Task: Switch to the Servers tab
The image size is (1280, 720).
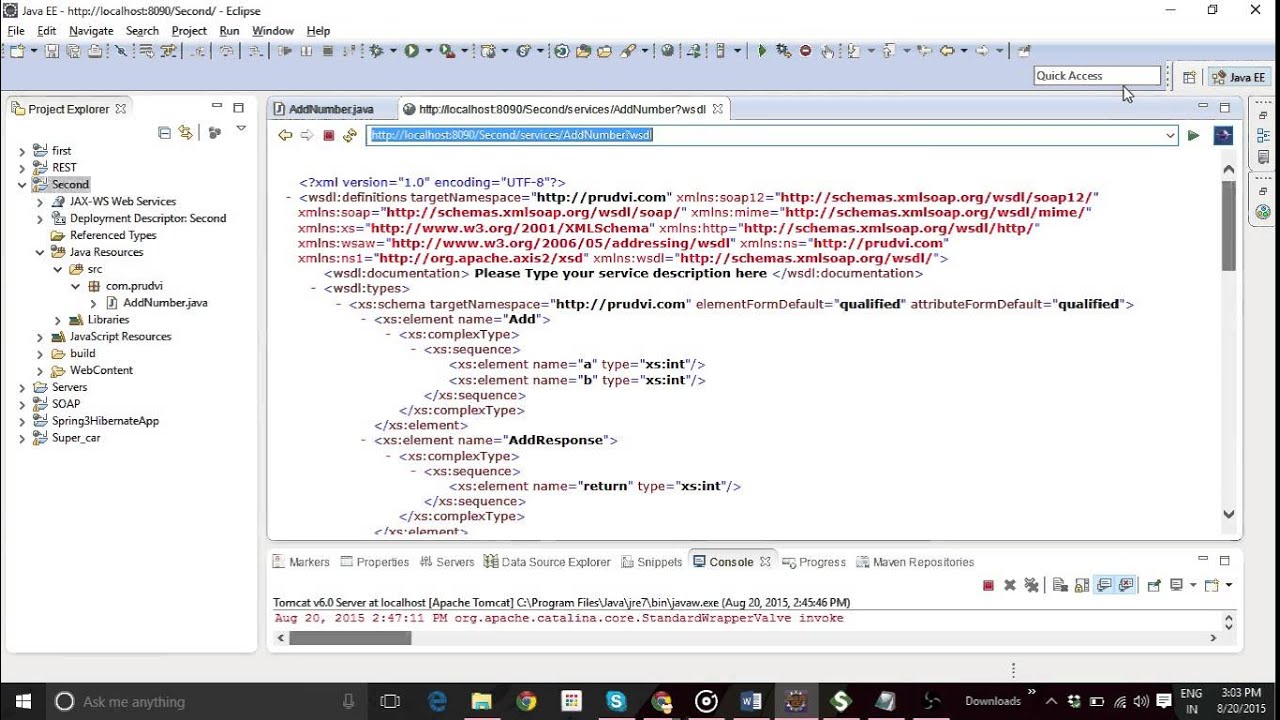Action: (446, 562)
